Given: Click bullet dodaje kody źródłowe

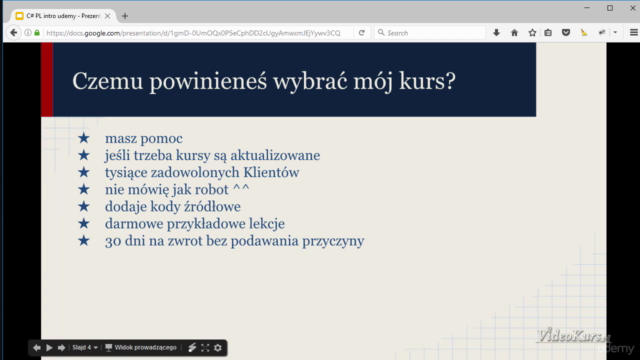Looking at the screenshot, I should coord(173,207).
